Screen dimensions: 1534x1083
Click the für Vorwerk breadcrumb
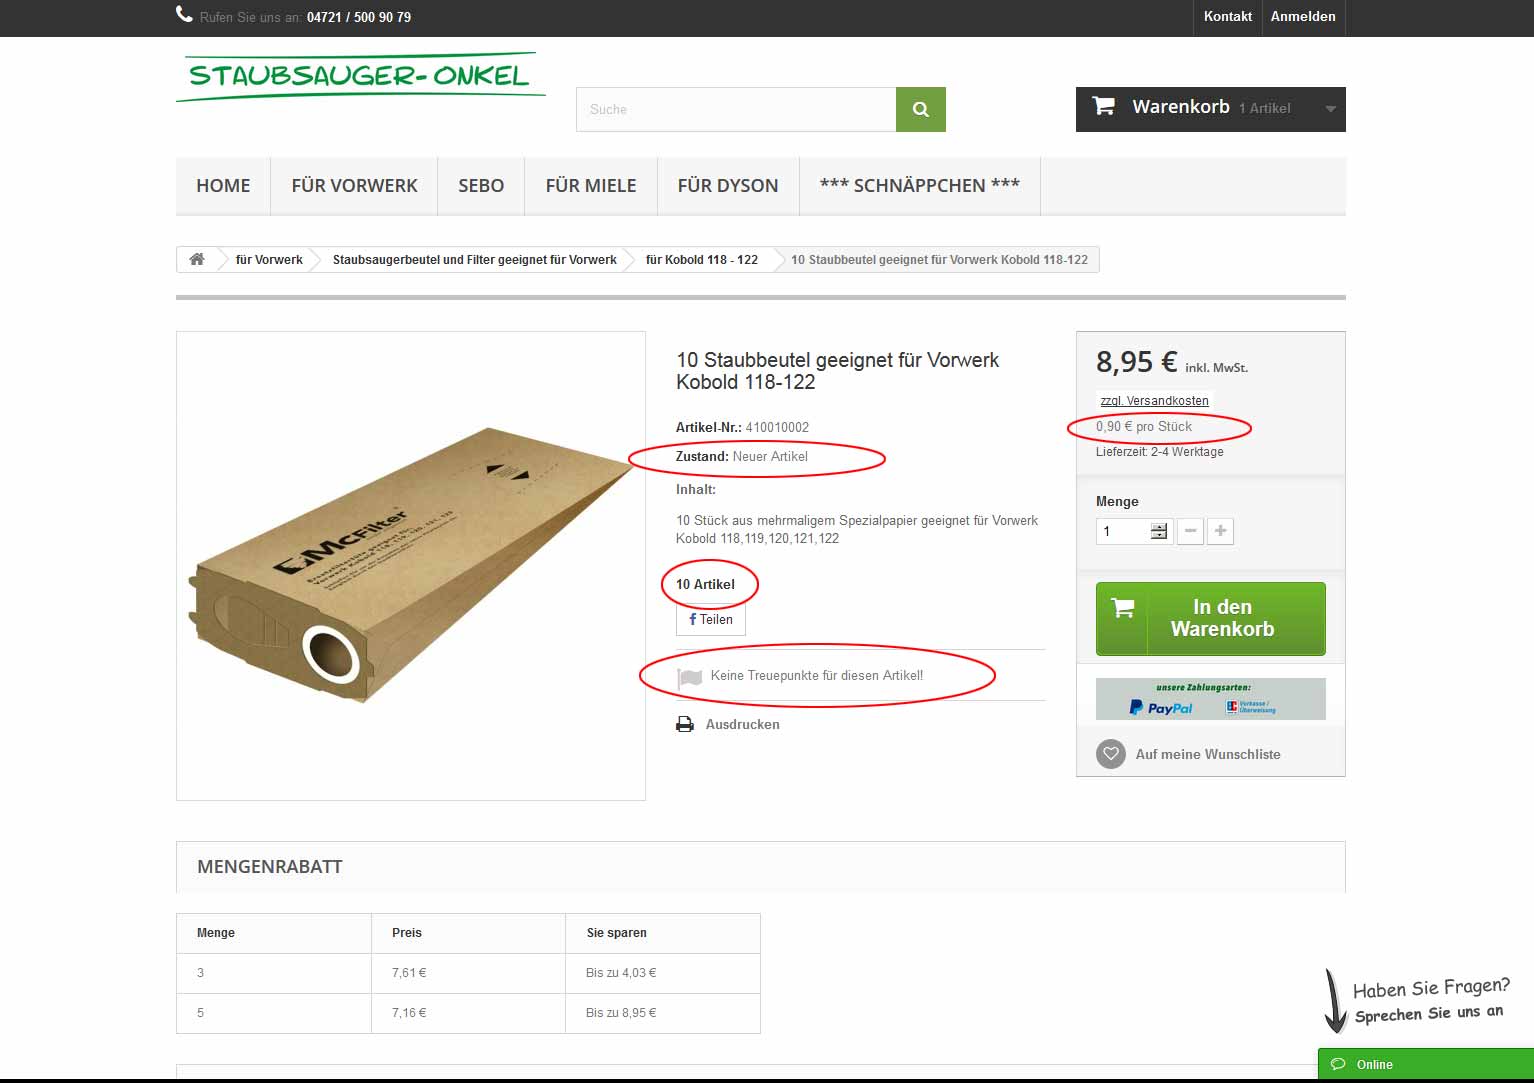(x=269, y=259)
